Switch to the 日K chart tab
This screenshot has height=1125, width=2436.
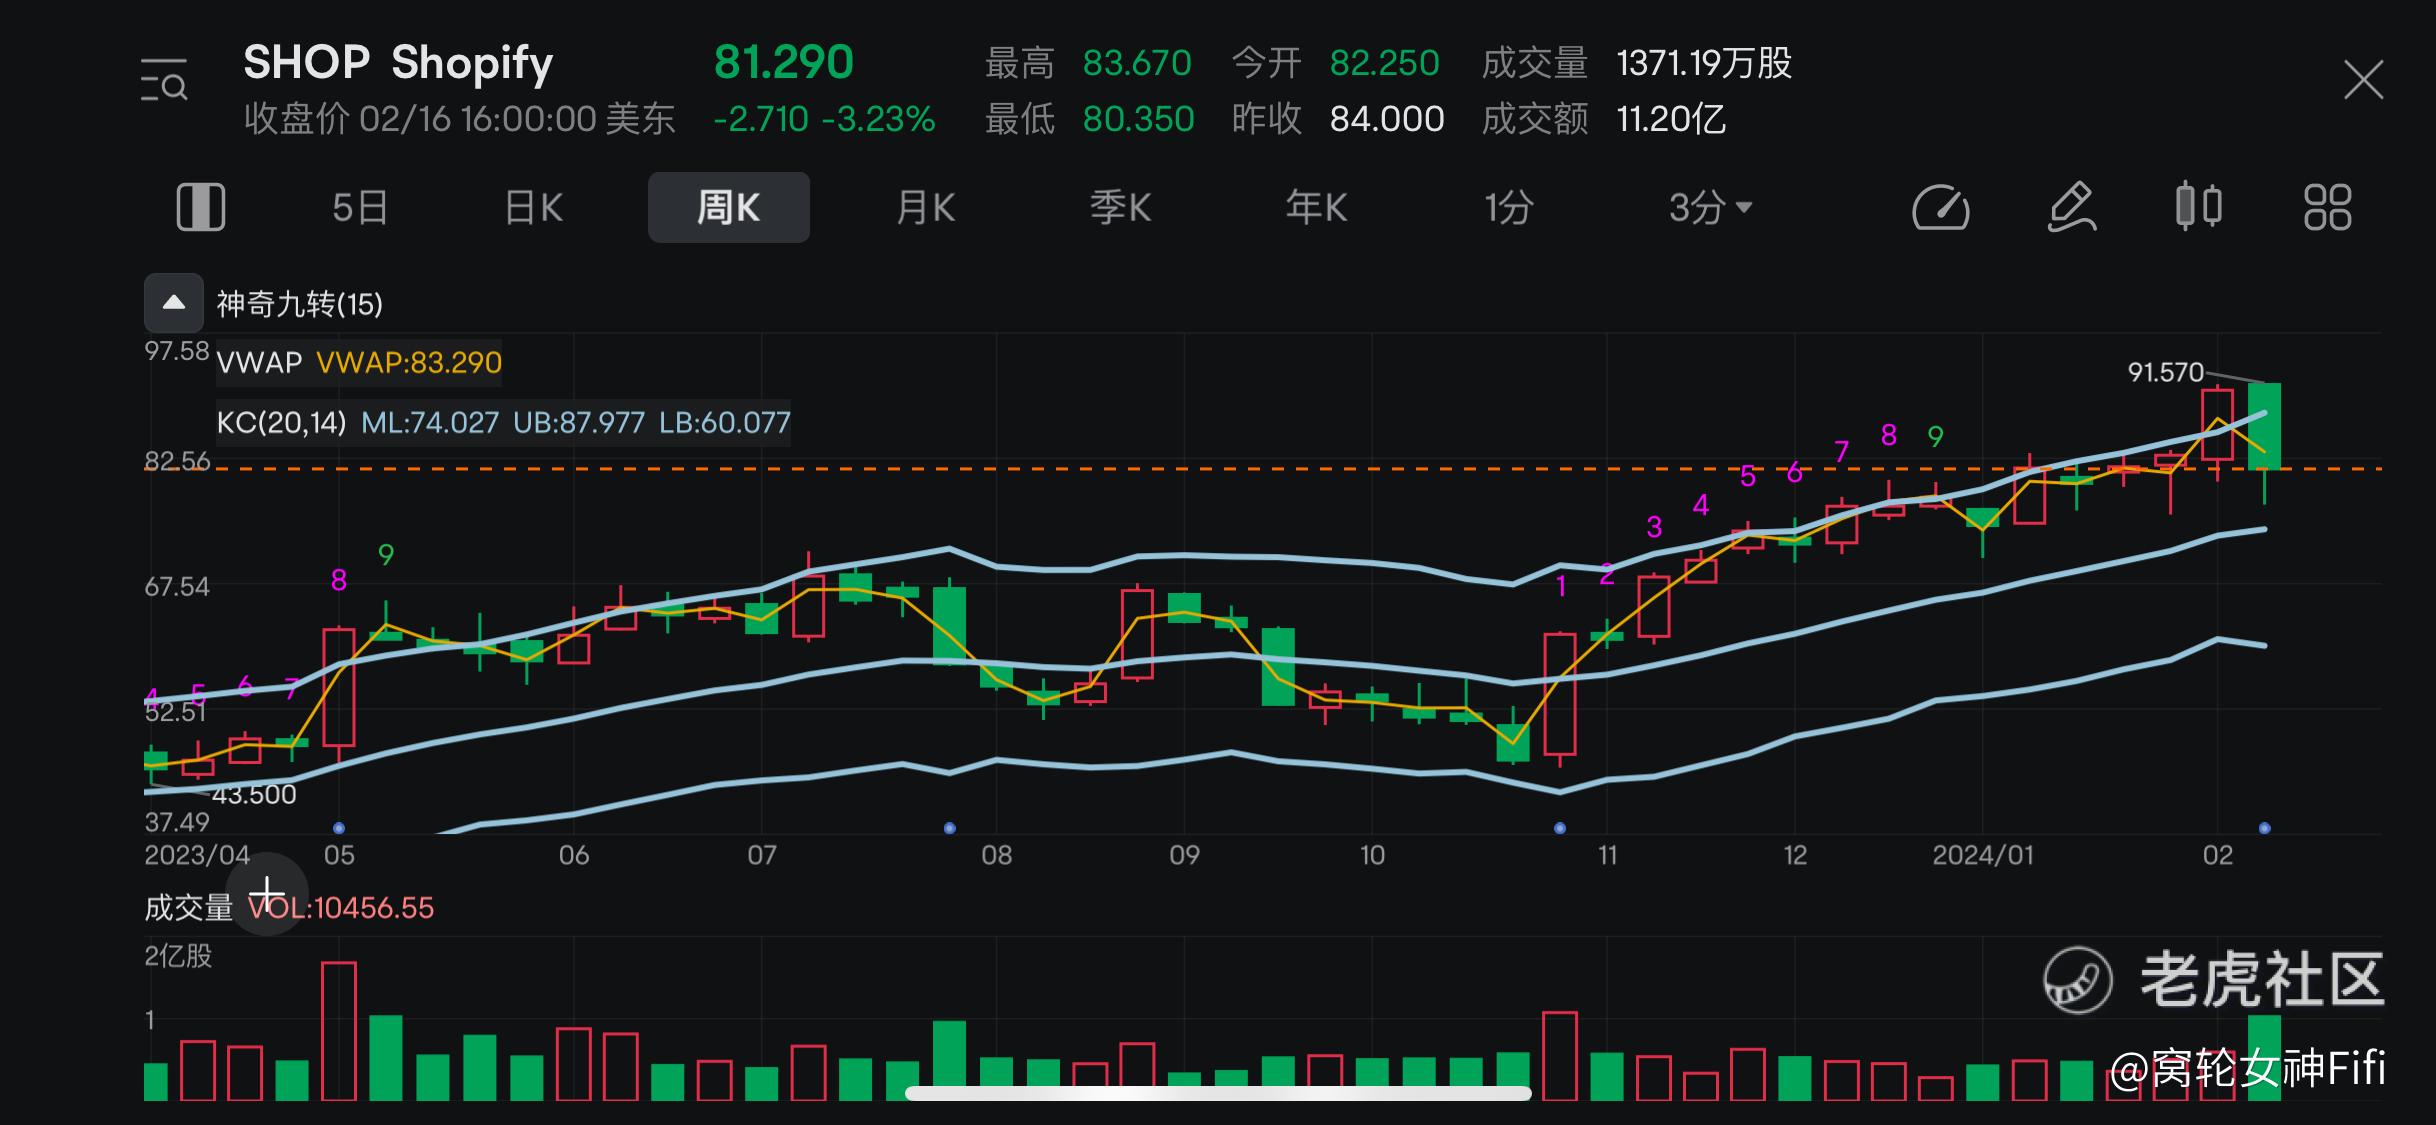534,207
